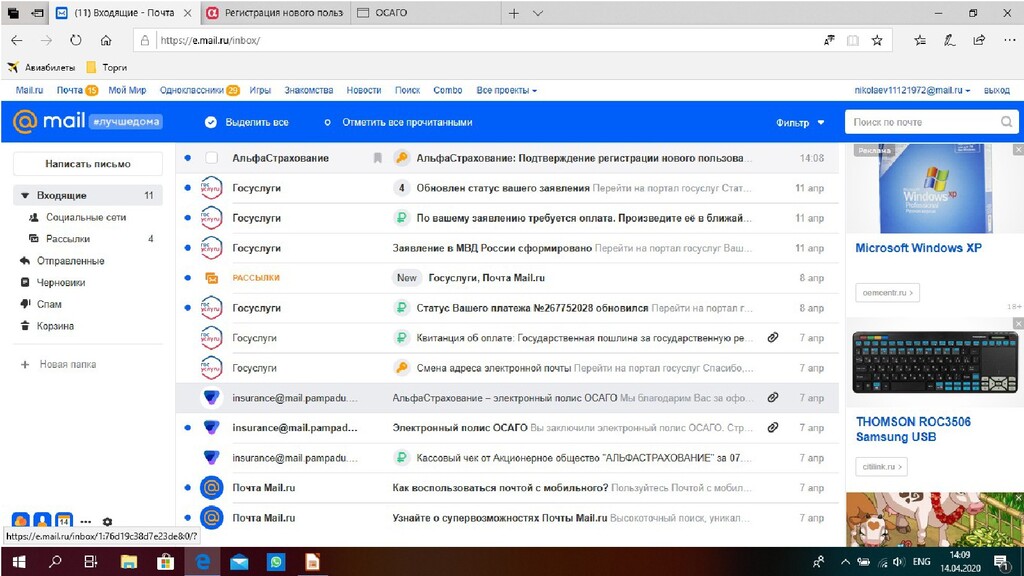
Task: Add page to favorites with star icon
Action: pos(877,40)
